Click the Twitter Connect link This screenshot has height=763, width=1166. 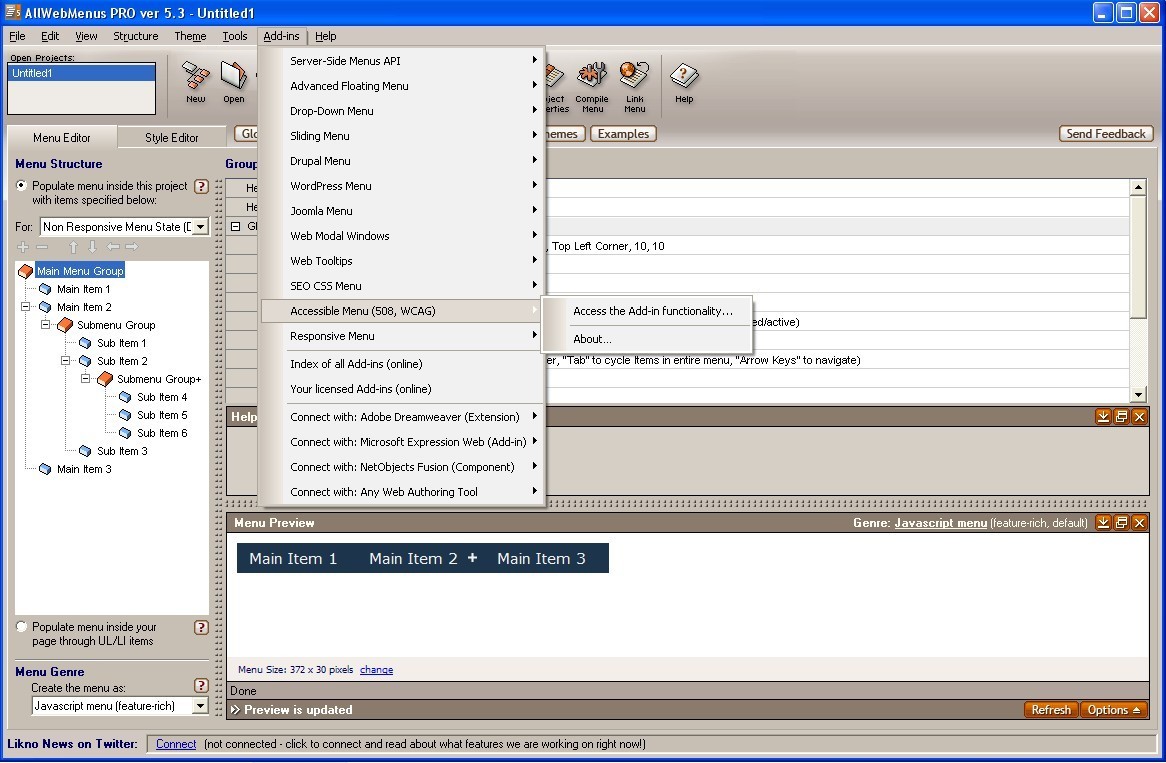176,744
